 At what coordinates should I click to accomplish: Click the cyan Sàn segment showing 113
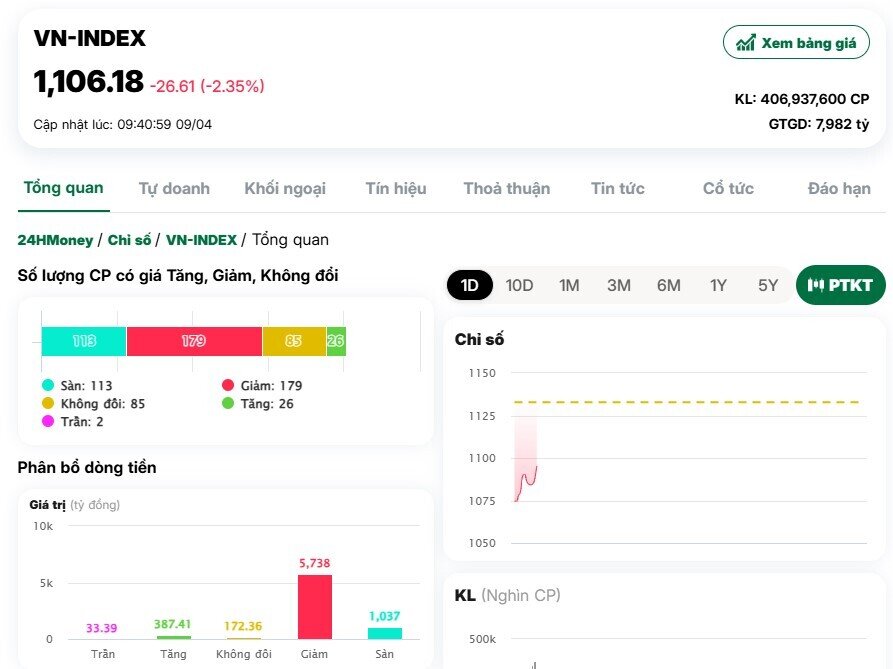click(x=84, y=341)
